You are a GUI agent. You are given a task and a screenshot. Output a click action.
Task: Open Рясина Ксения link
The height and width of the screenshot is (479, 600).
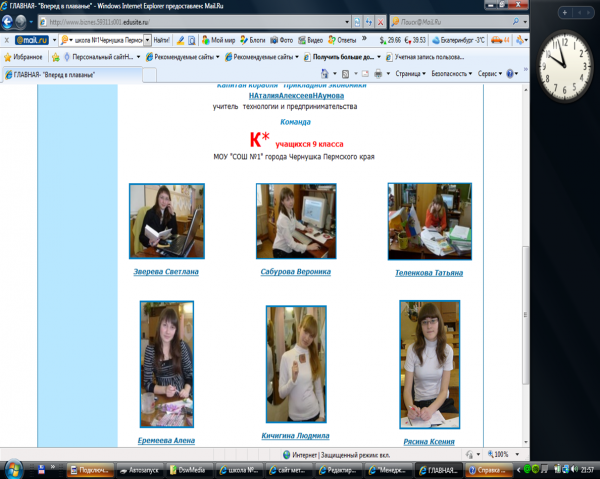pos(429,442)
